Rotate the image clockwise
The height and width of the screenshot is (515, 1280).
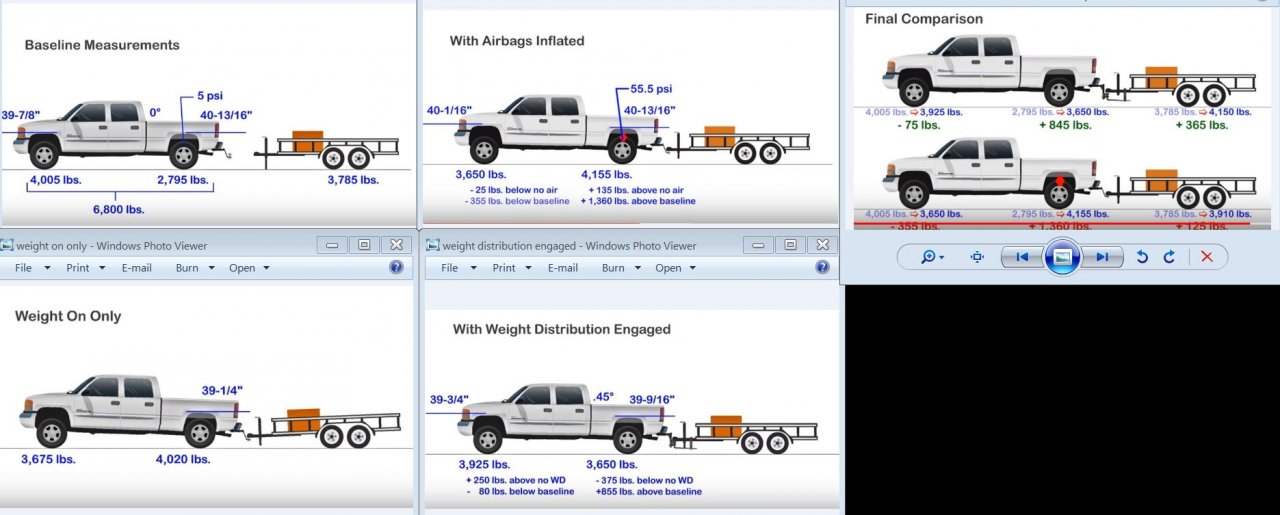coord(1169,257)
